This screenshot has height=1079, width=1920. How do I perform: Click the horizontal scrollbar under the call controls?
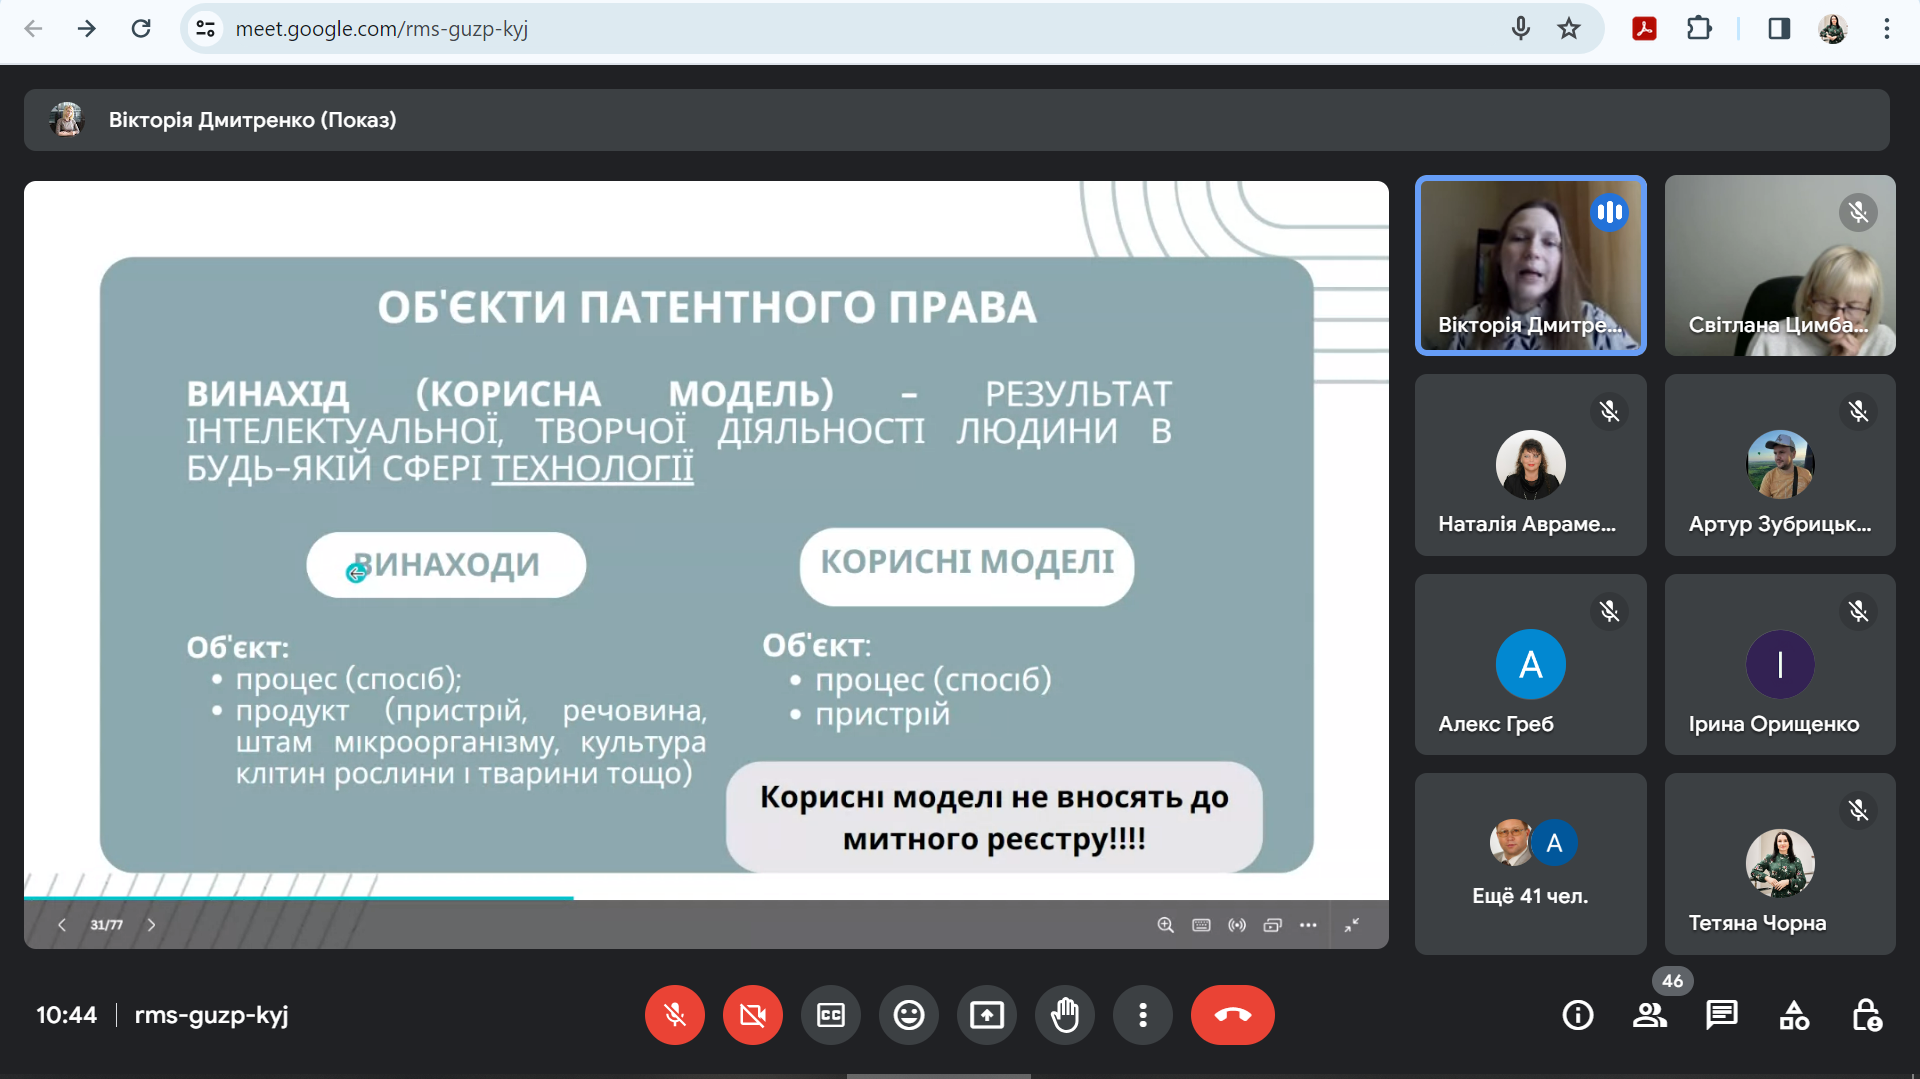point(938,1076)
